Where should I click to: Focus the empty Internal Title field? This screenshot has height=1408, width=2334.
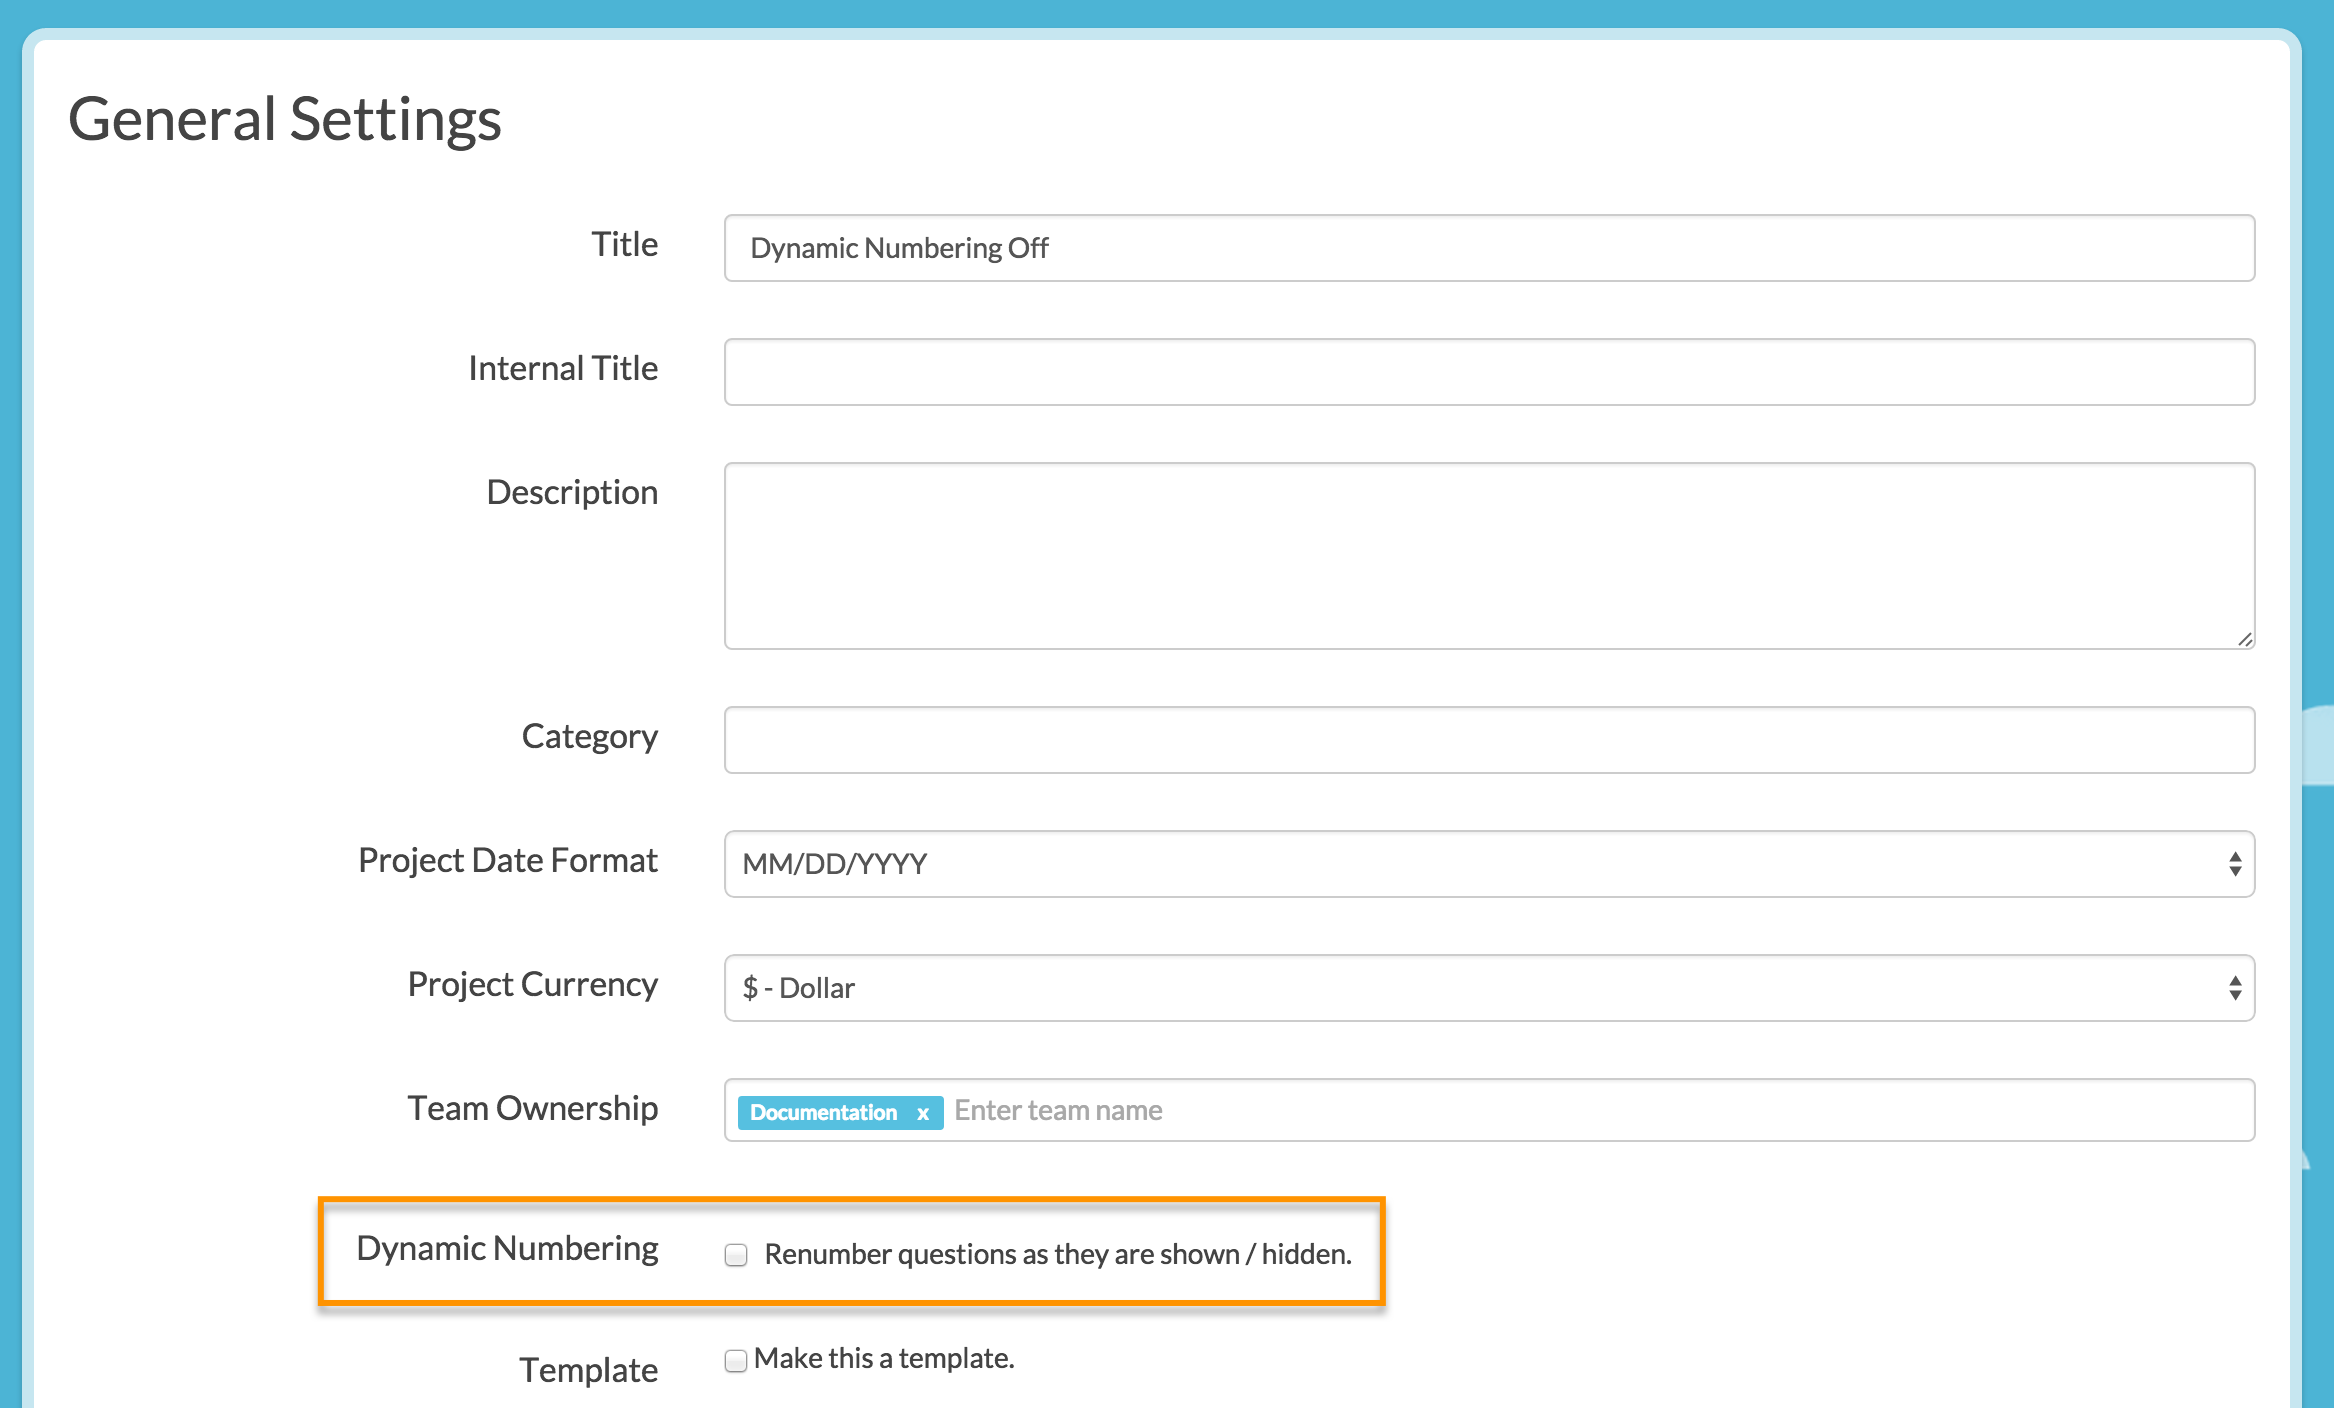click(1488, 372)
